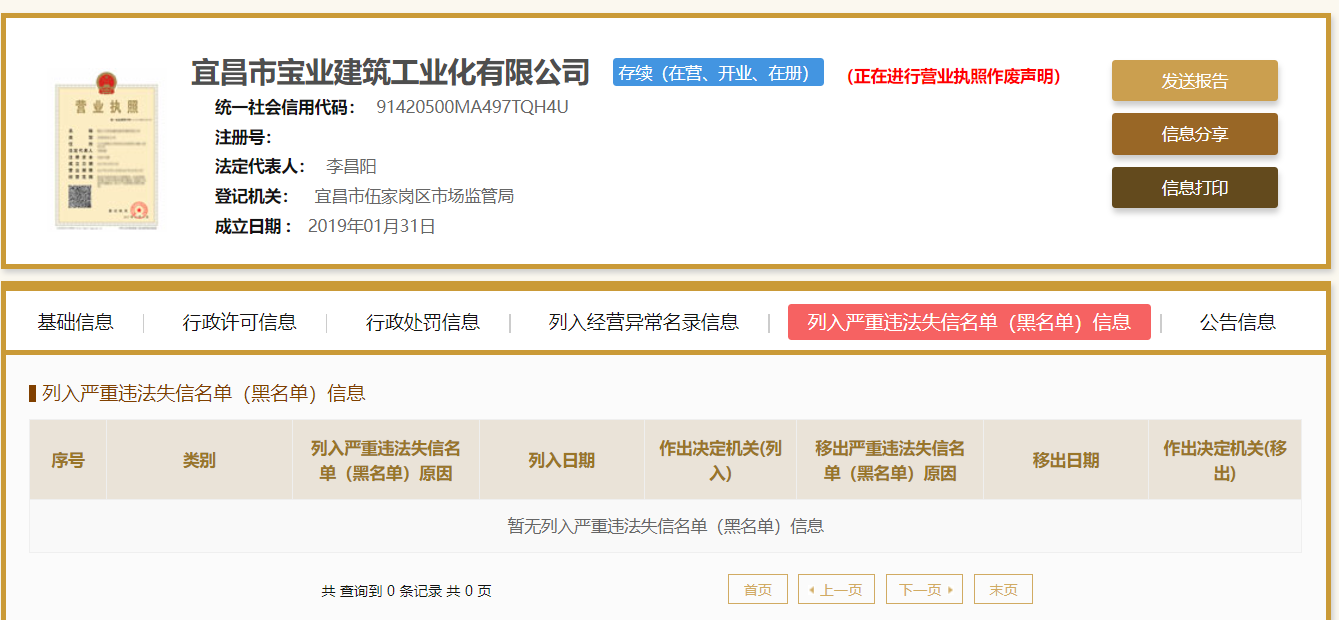Image resolution: width=1339 pixels, height=620 pixels.
Task: Select the 列入严重违法失信名单（黑名单）信息 tab
Action: [969, 322]
